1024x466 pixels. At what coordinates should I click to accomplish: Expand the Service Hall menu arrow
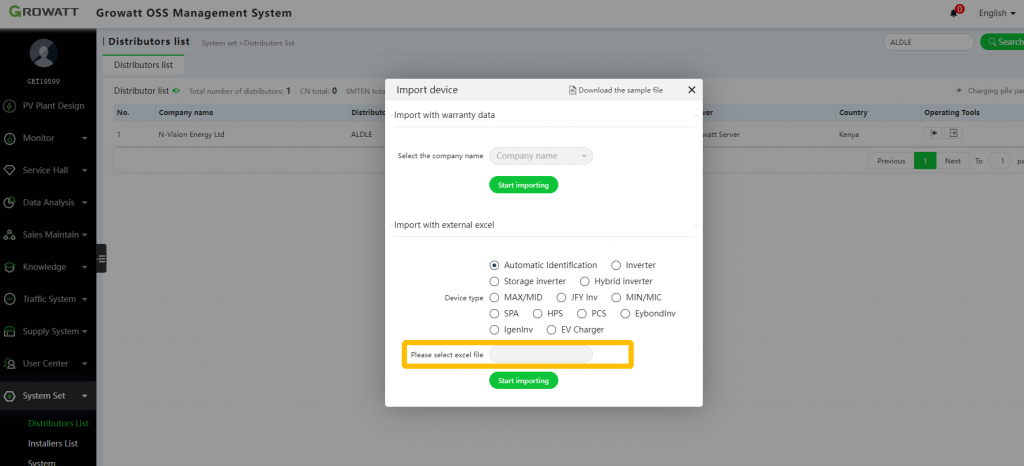coord(85,170)
